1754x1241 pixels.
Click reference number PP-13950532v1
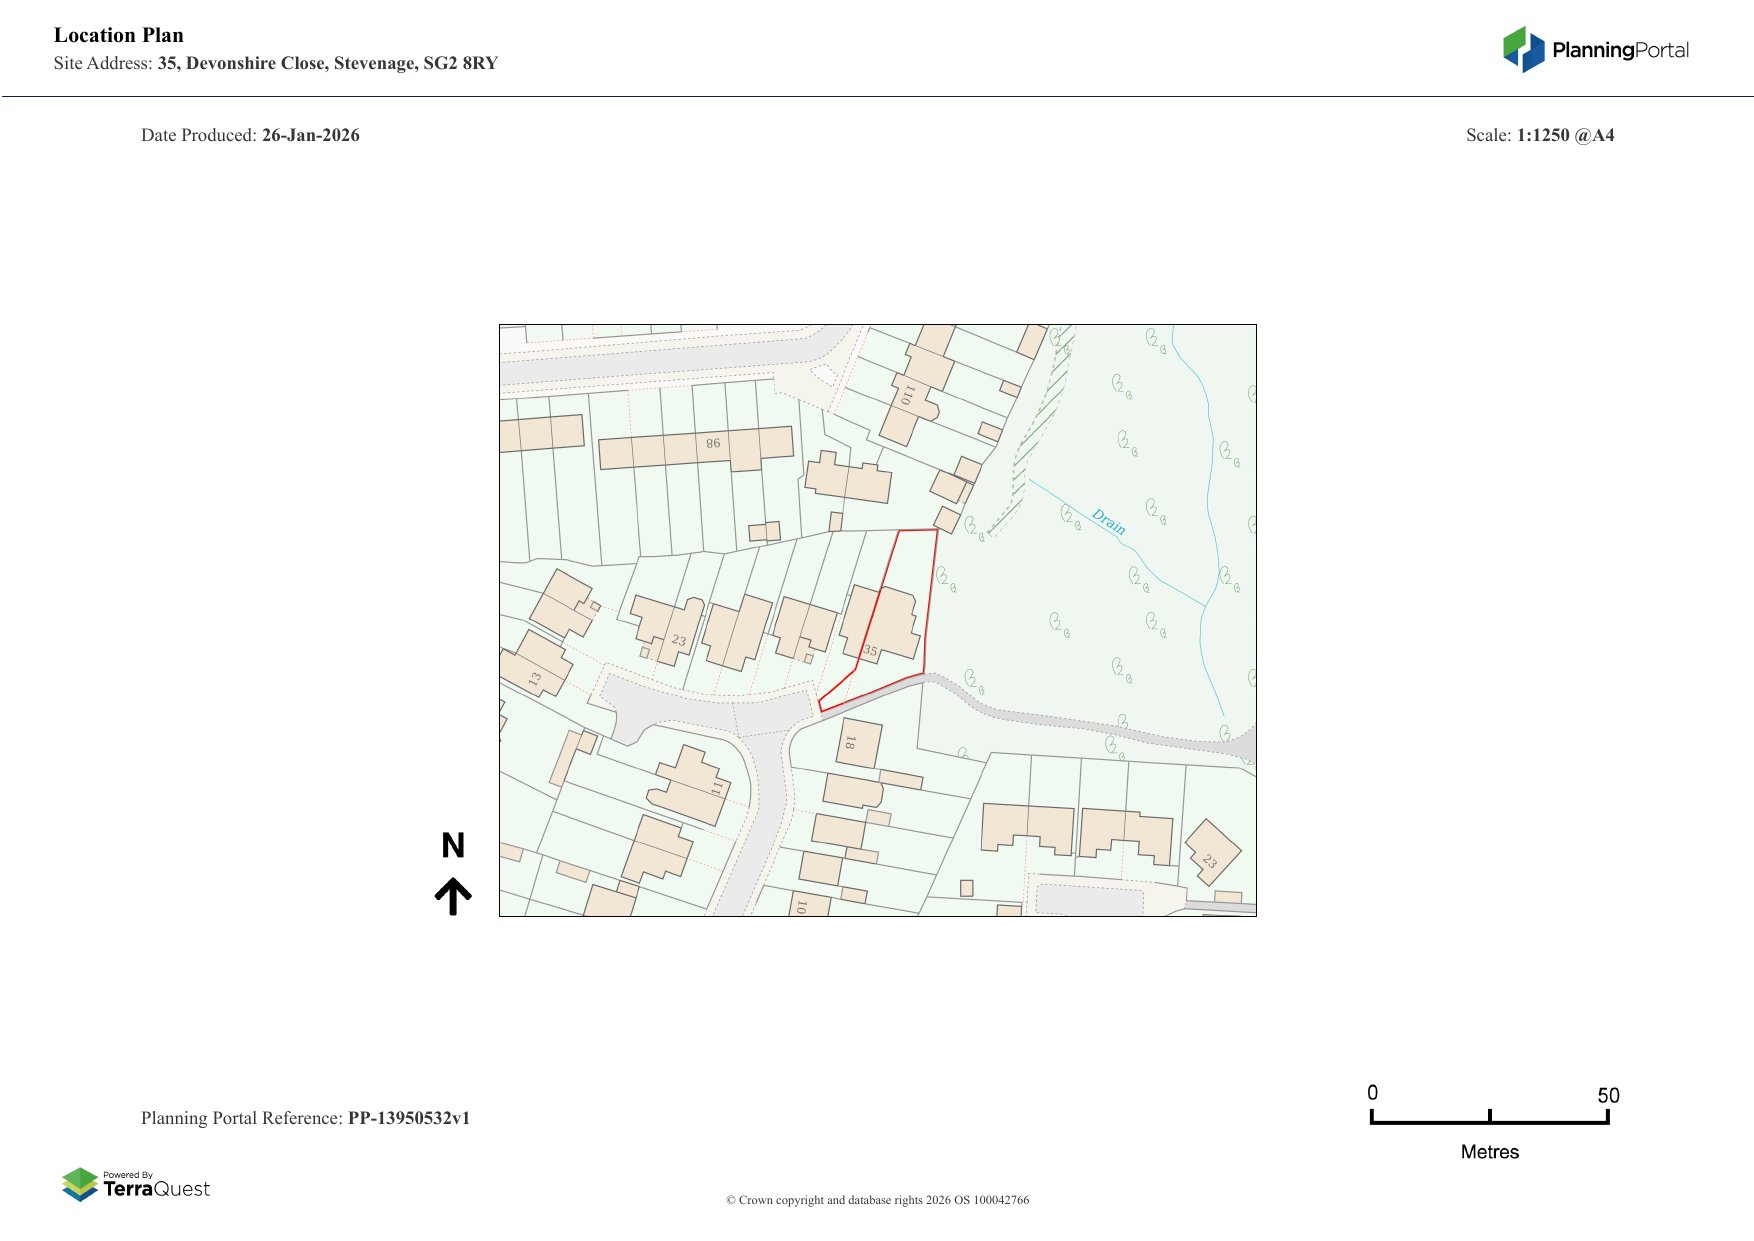pos(408,1118)
